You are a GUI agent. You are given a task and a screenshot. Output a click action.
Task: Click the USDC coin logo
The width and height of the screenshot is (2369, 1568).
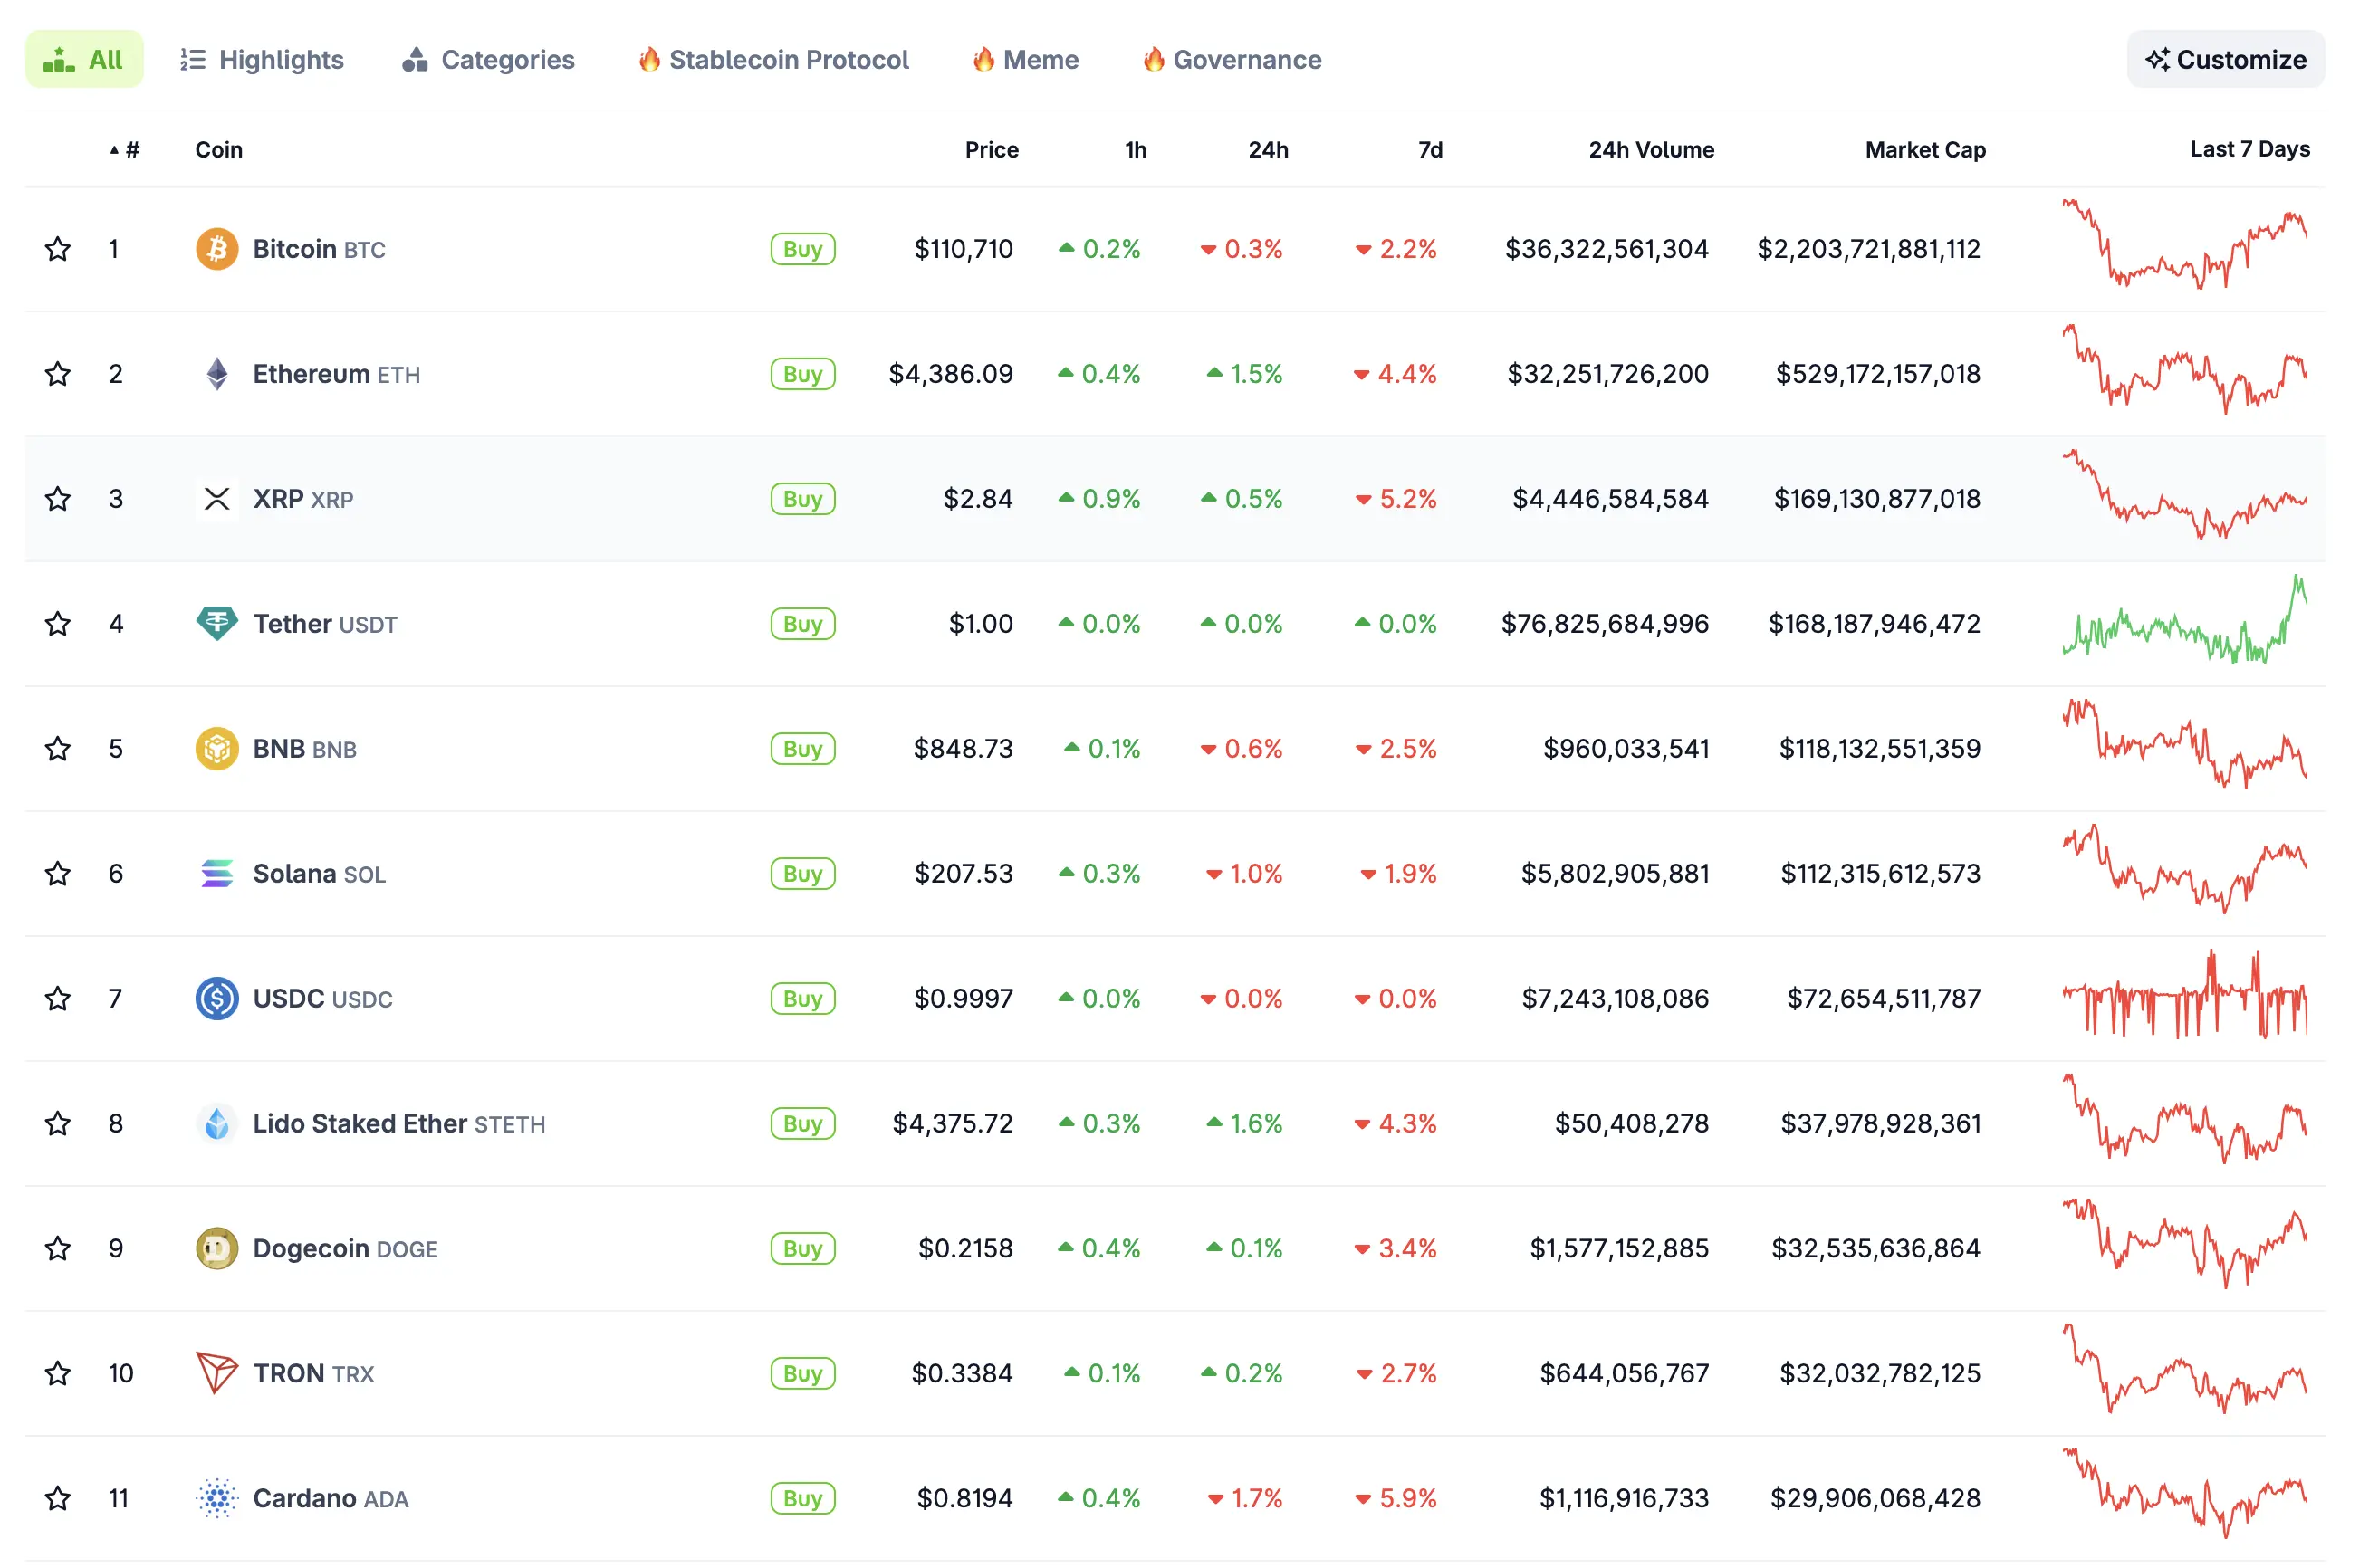[216, 997]
